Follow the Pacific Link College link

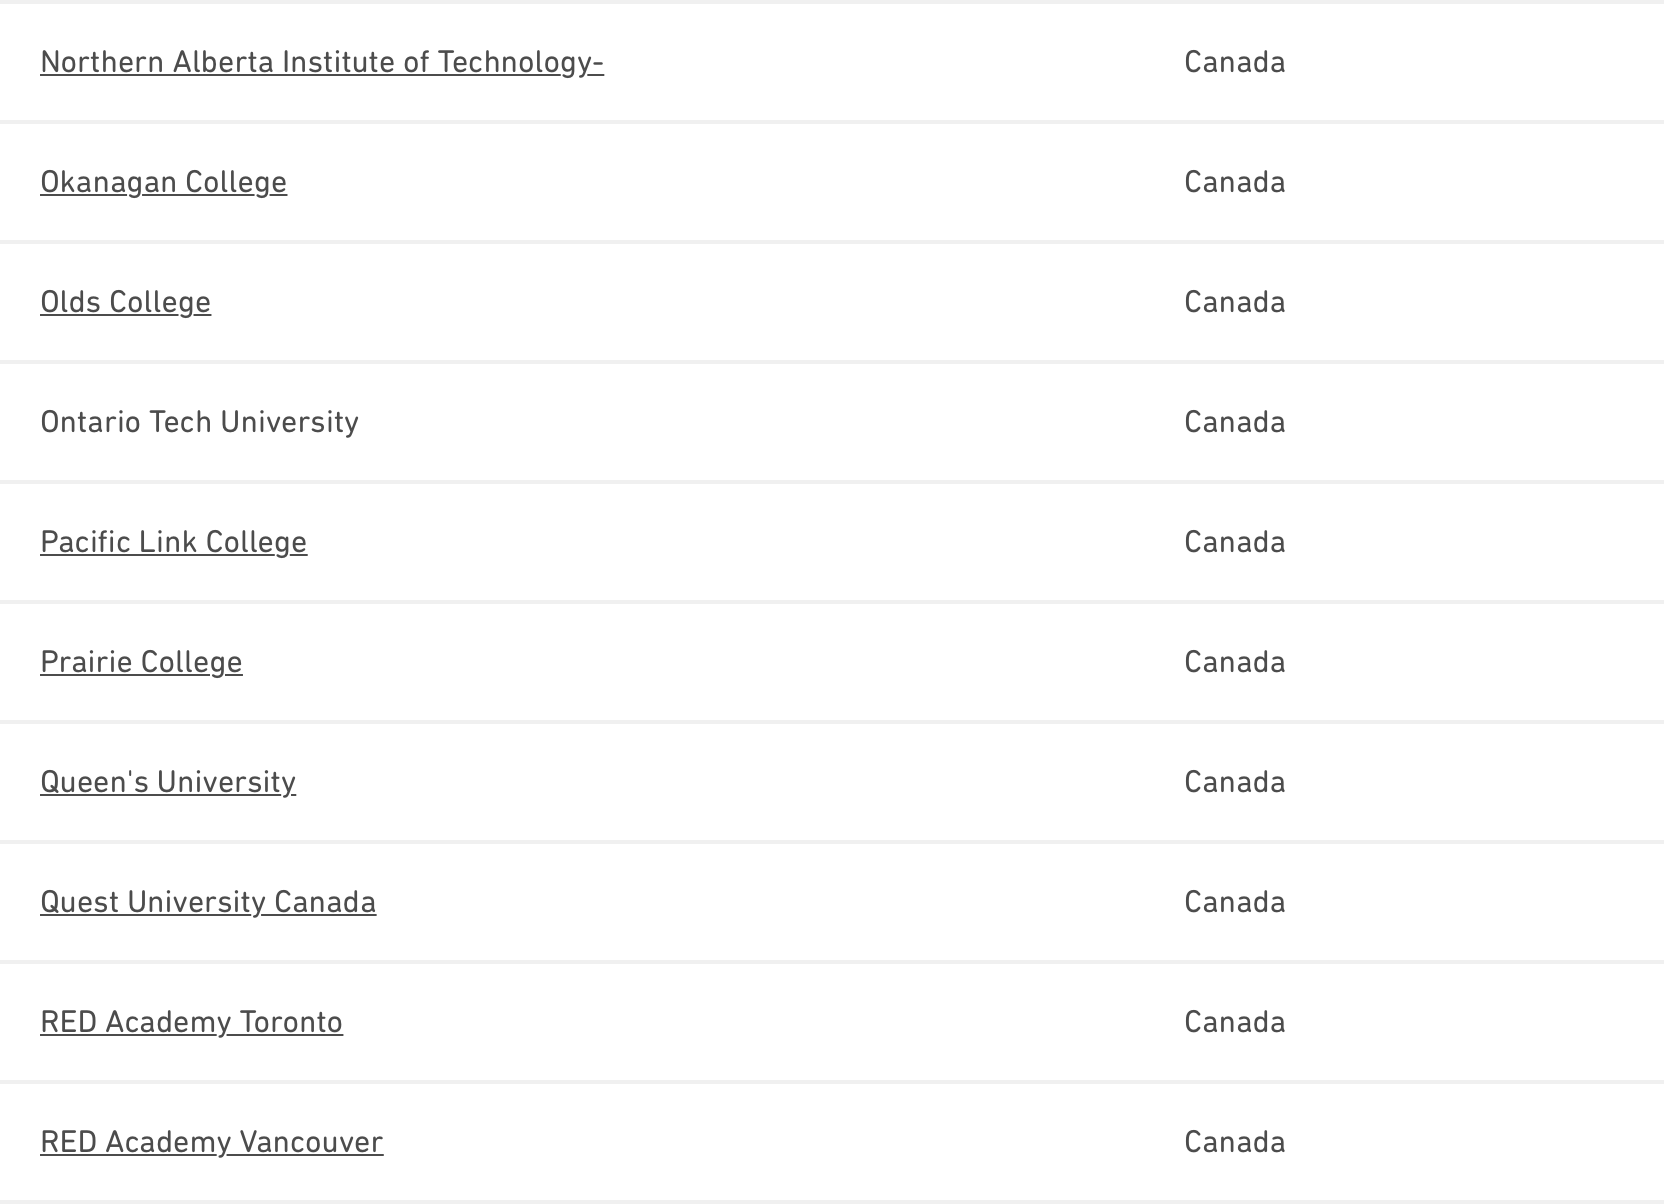(x=173, y=542)
